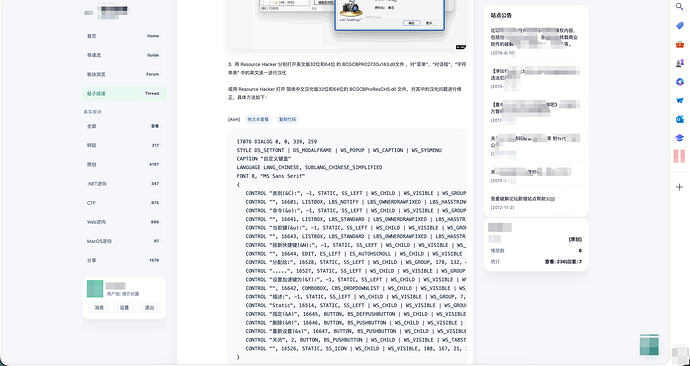The height and width of the screenshot is (366, 690).
Task: Click the code line containing 16643, LISTBOX
Action: [356, 236]
